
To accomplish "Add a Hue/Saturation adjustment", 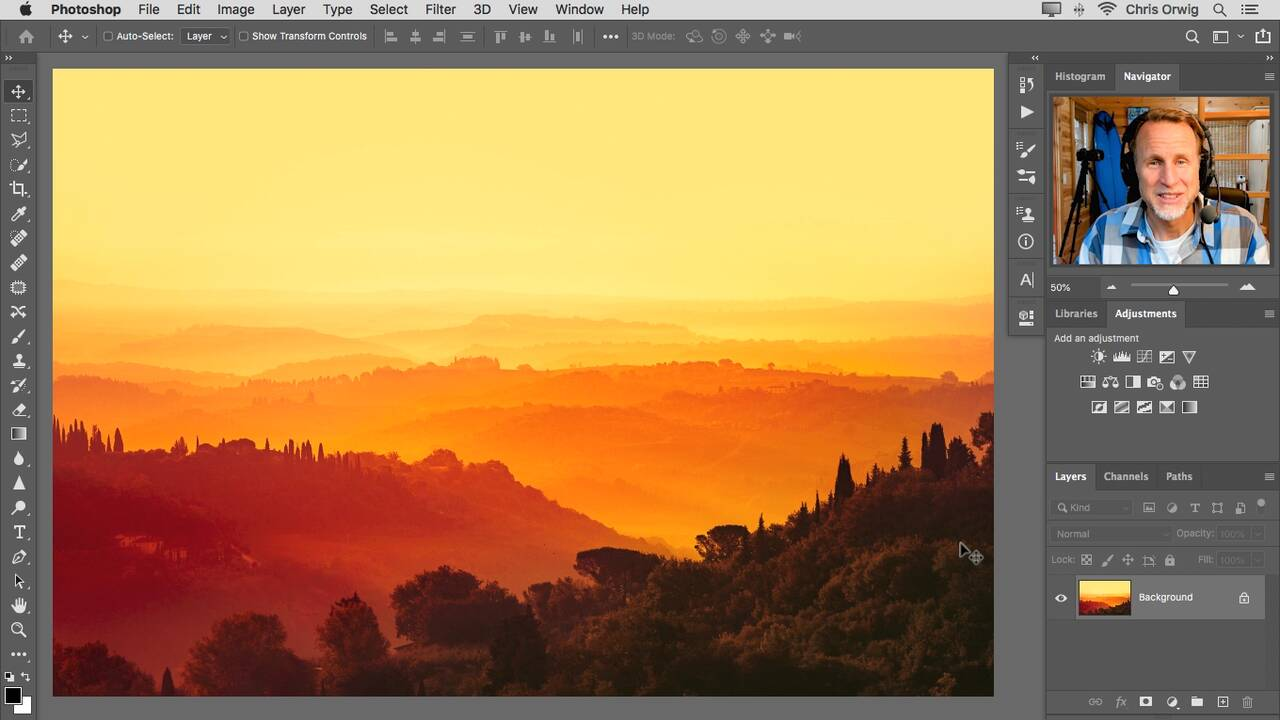I will [1088, 382].
